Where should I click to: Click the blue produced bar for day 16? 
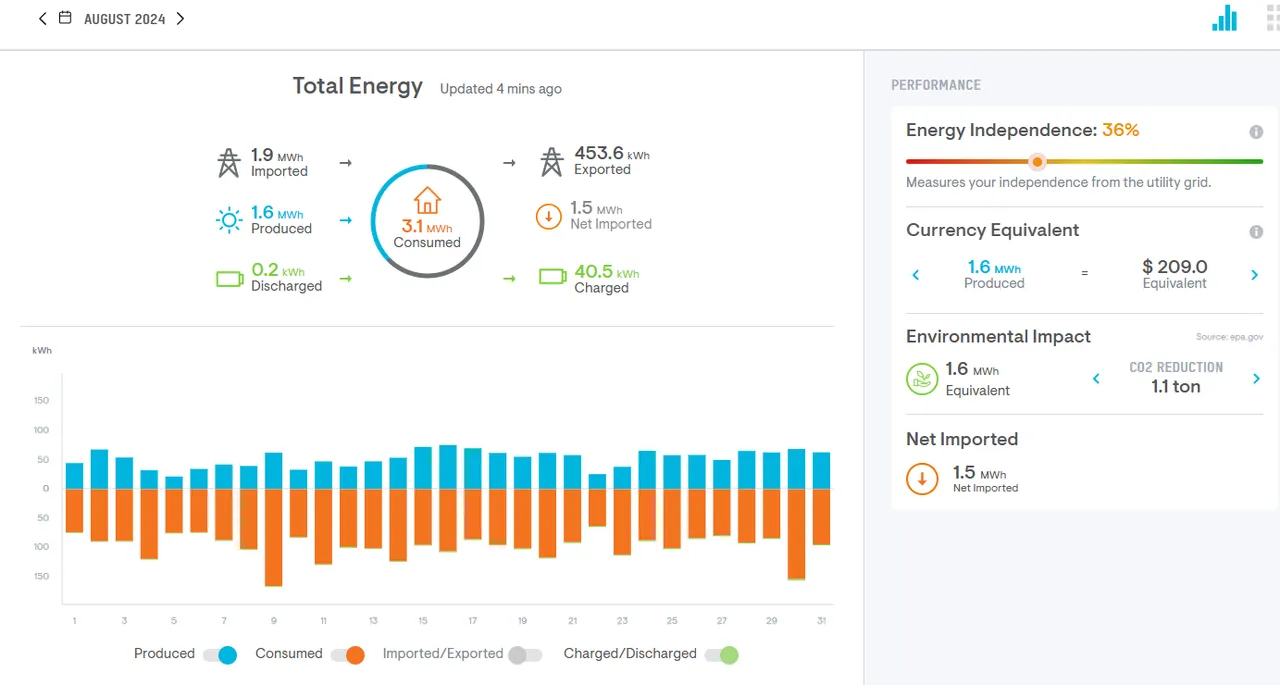click(x=448, y=467)
